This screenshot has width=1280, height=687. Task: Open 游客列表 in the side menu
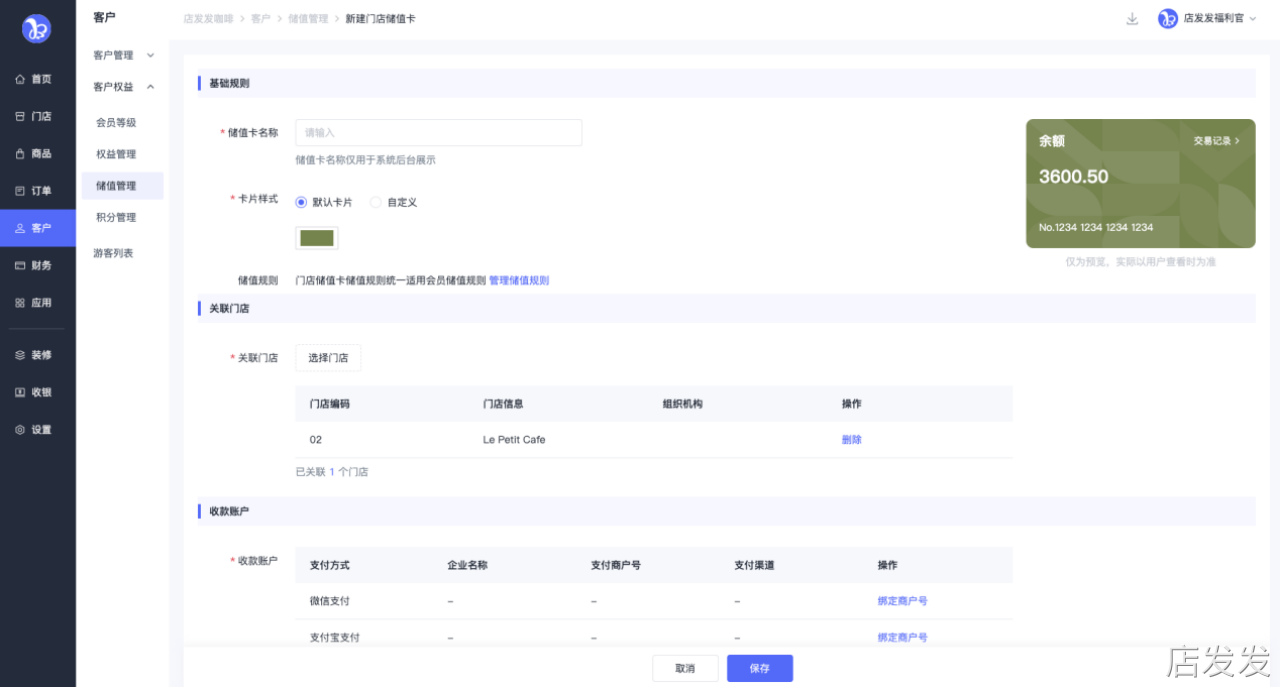click(113, 253)
